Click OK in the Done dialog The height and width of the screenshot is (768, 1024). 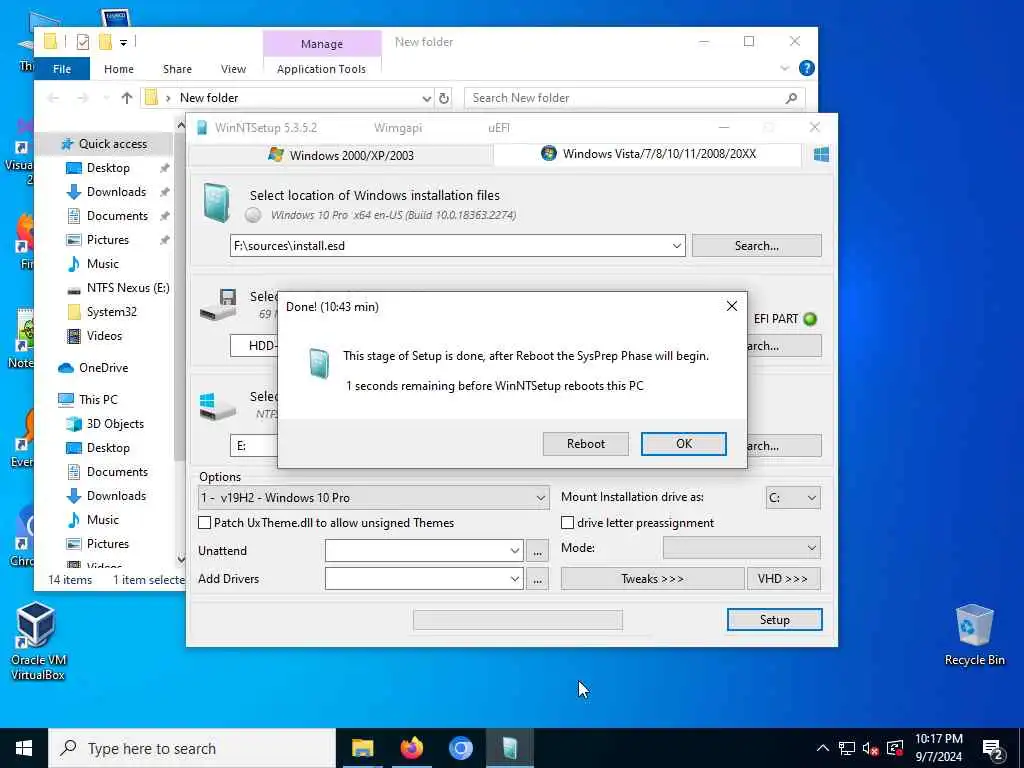coord(684,444)
